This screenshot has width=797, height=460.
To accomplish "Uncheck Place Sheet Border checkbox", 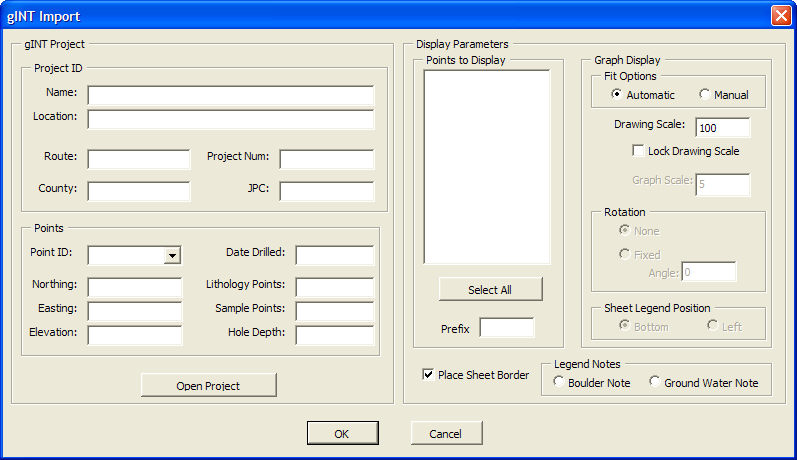I will click(x=429, y=375).
